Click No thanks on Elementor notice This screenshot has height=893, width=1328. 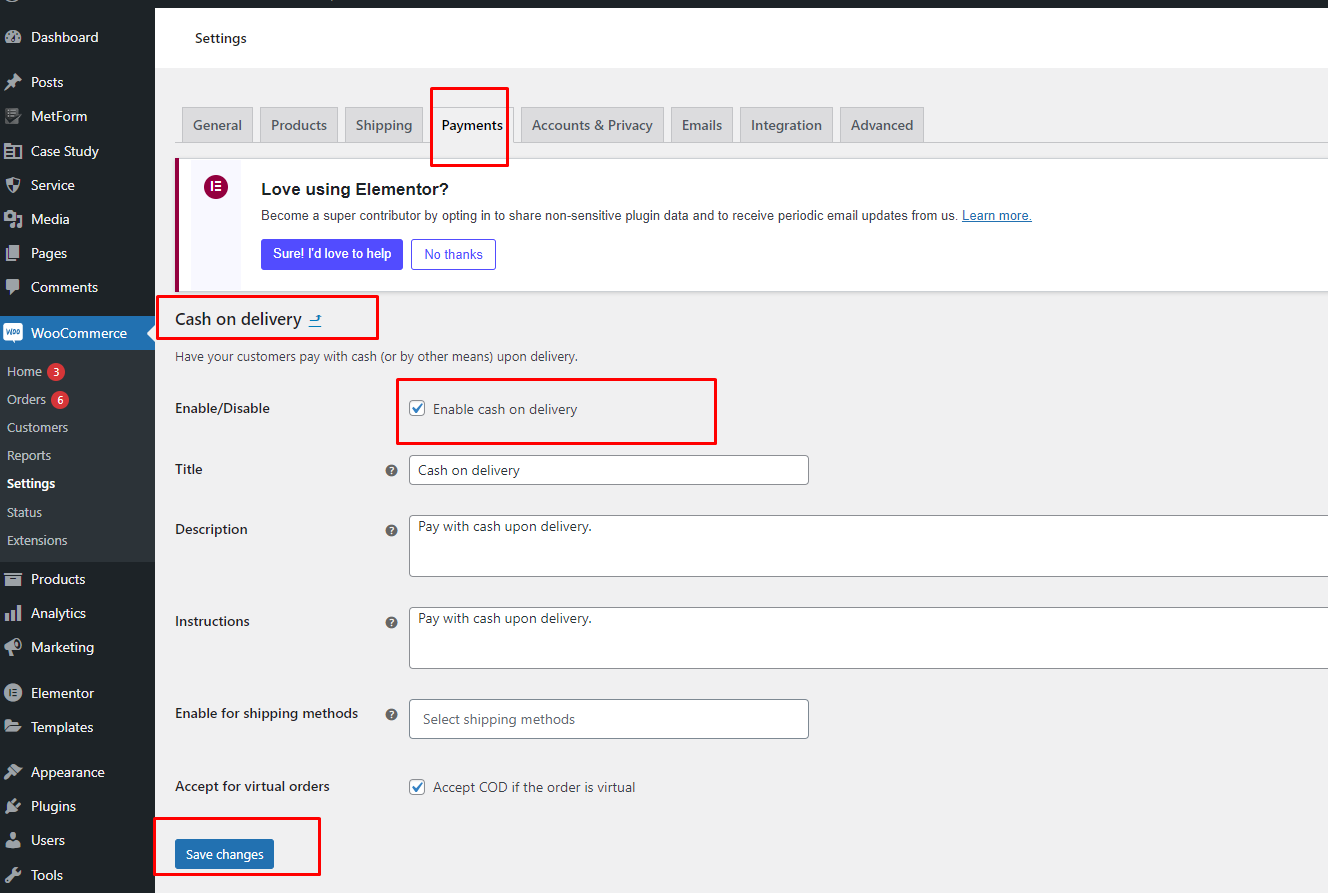click(453, 254)
